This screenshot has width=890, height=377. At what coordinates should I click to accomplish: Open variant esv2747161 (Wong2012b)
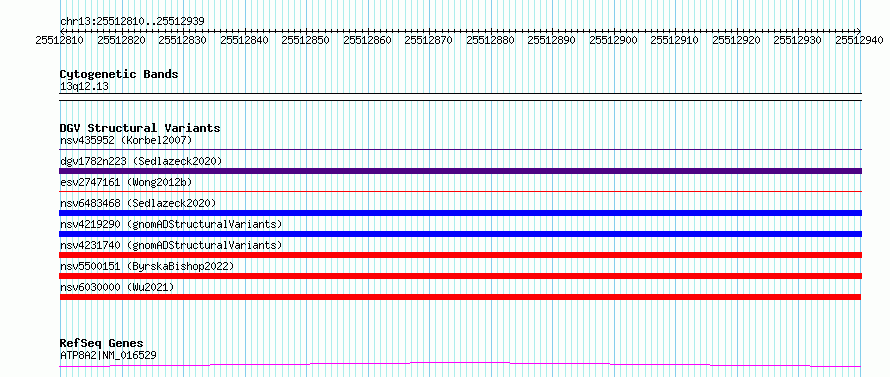pos(126,182)
